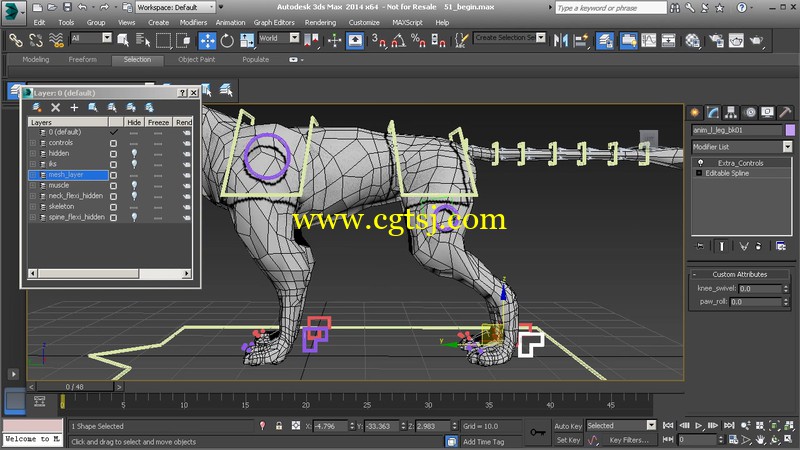This screenshot has height=450, width=800.
Task: Create new layer icon in Layer dialog
Action: click(x=37, y=107)
